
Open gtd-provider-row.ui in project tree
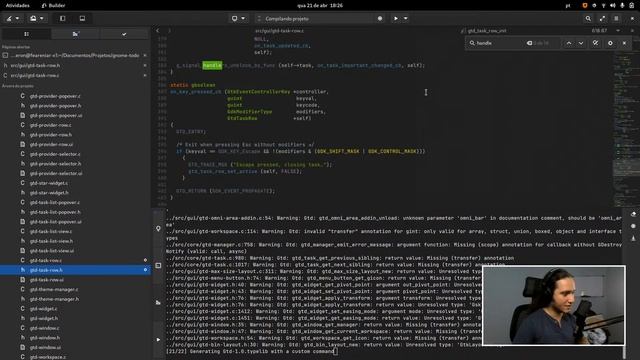click(51, 144)
